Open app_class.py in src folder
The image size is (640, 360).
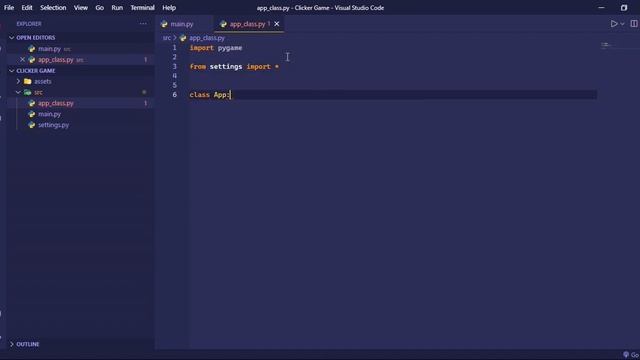pos(56,103)
